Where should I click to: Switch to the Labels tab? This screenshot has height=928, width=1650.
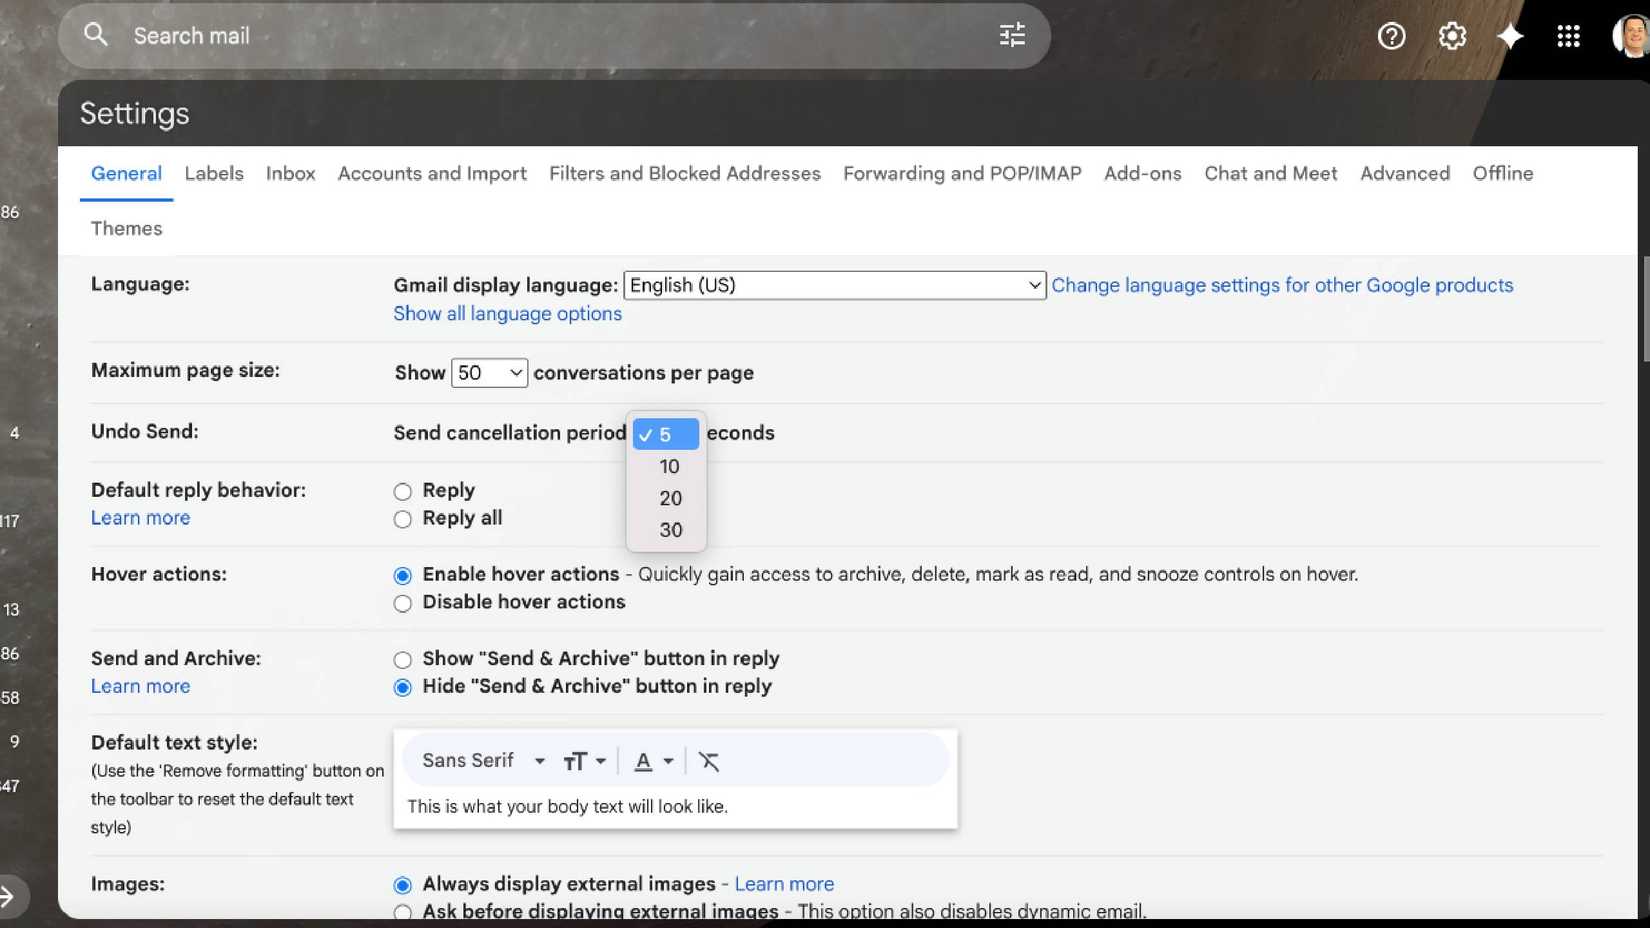click(x=213, y=173)
